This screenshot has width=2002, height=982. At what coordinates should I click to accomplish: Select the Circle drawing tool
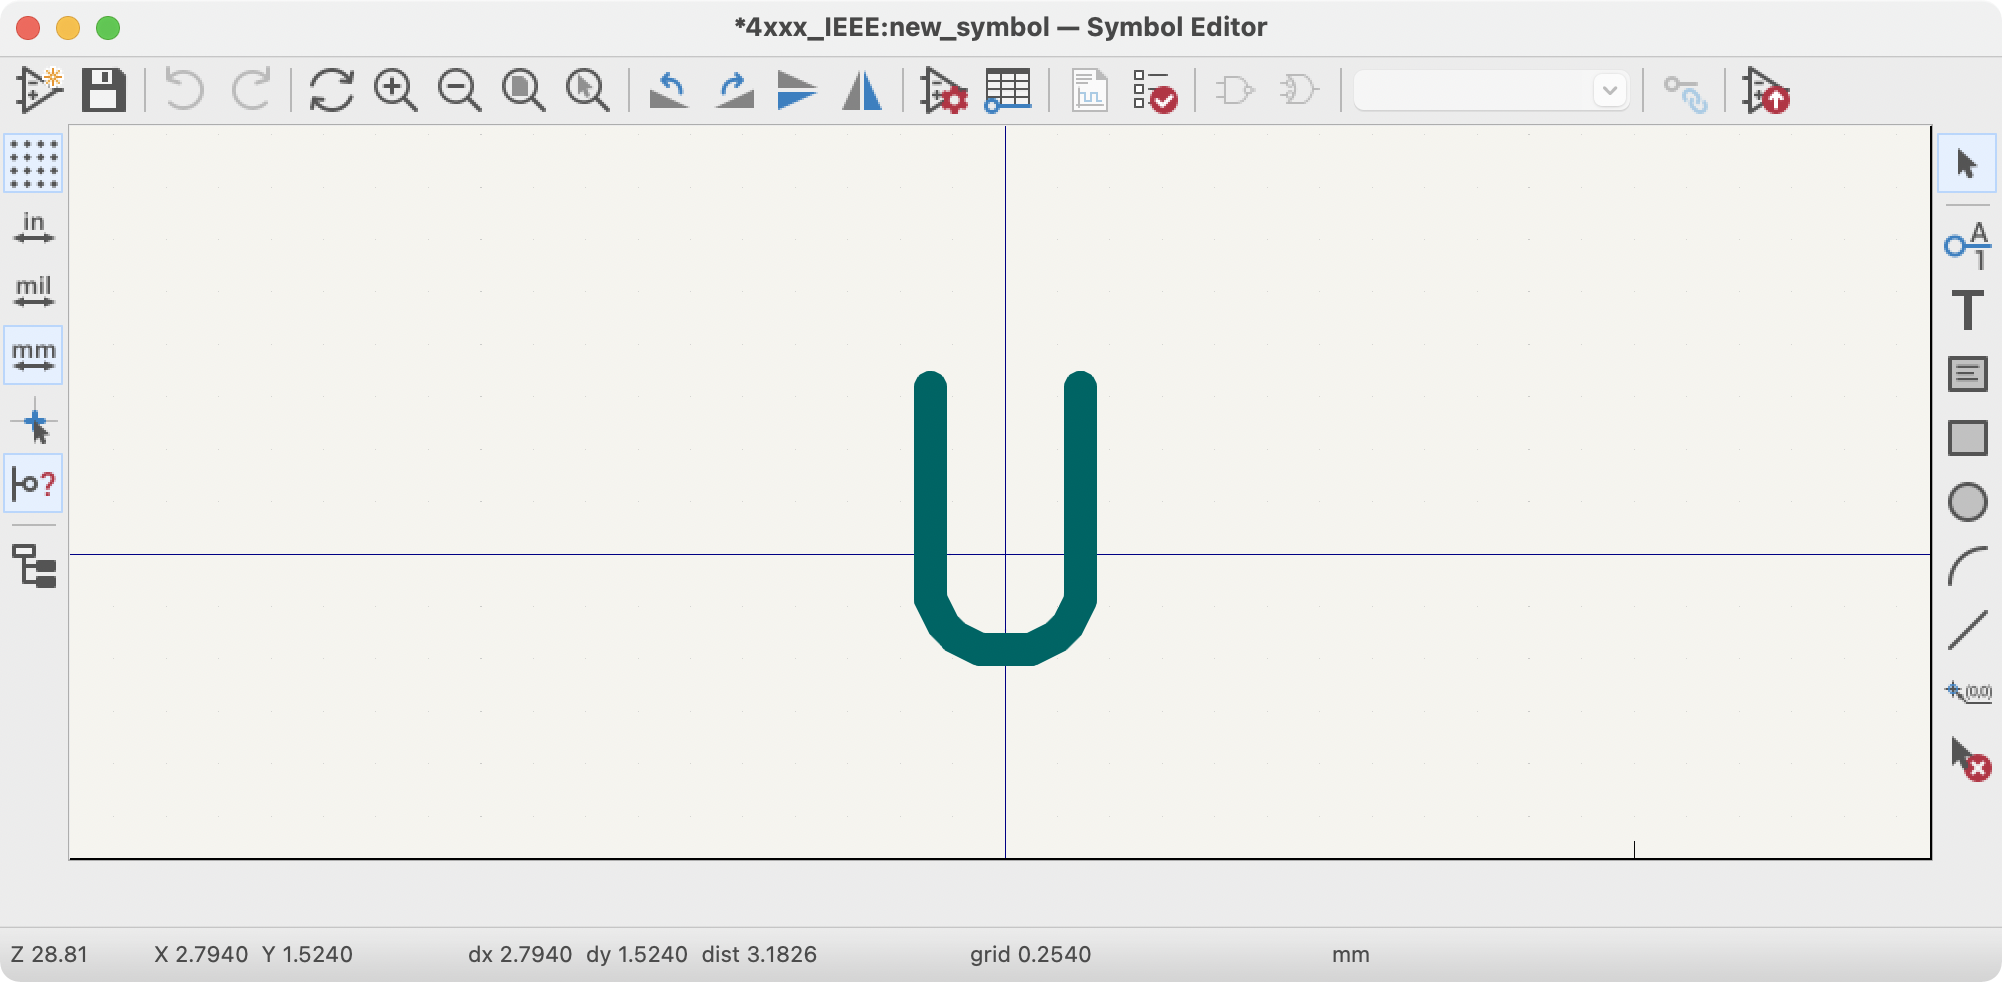point(1966,502)
